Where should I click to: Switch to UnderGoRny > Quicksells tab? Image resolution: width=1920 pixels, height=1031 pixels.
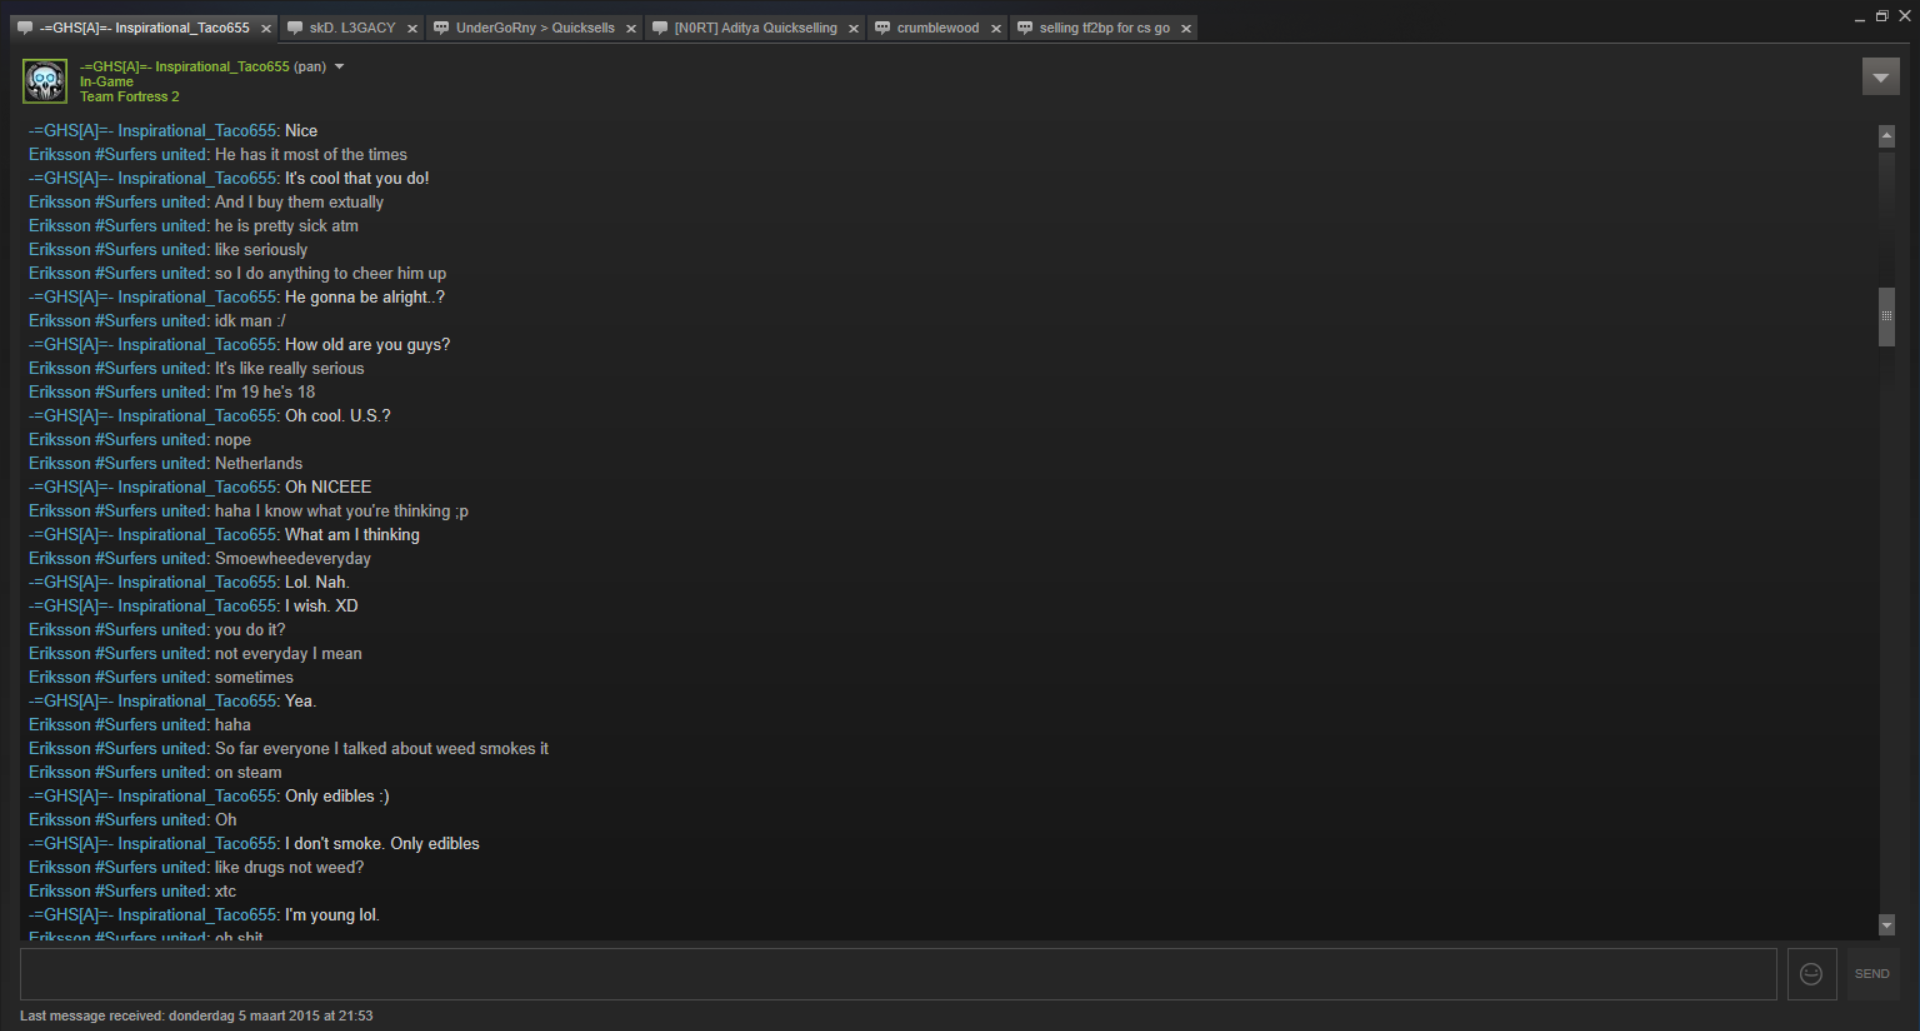tap(534, 28)
